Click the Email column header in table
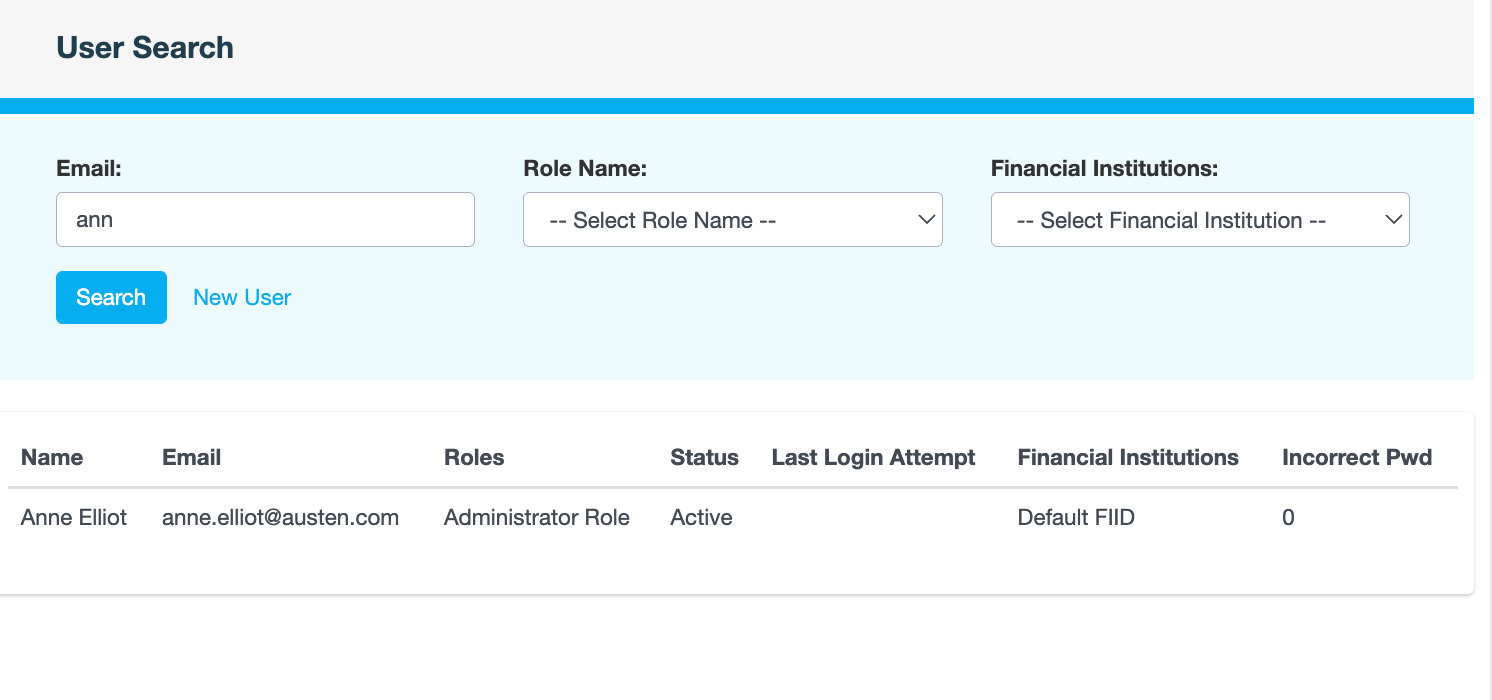 pos(191,458)
